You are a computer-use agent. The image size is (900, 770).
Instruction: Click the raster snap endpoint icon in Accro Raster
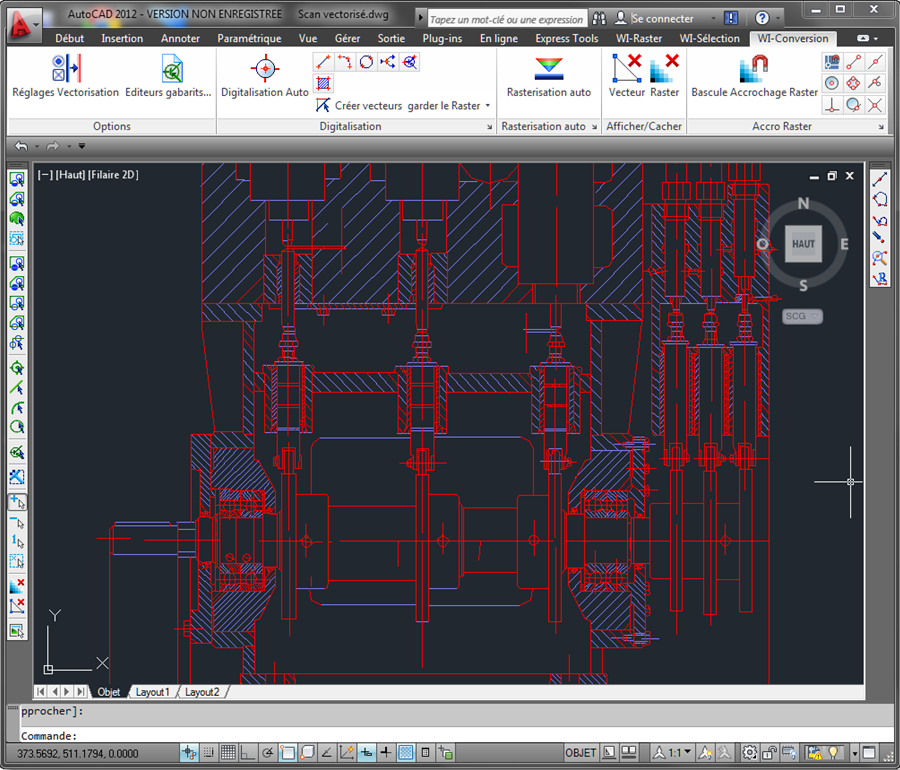[x=854, y=62]
